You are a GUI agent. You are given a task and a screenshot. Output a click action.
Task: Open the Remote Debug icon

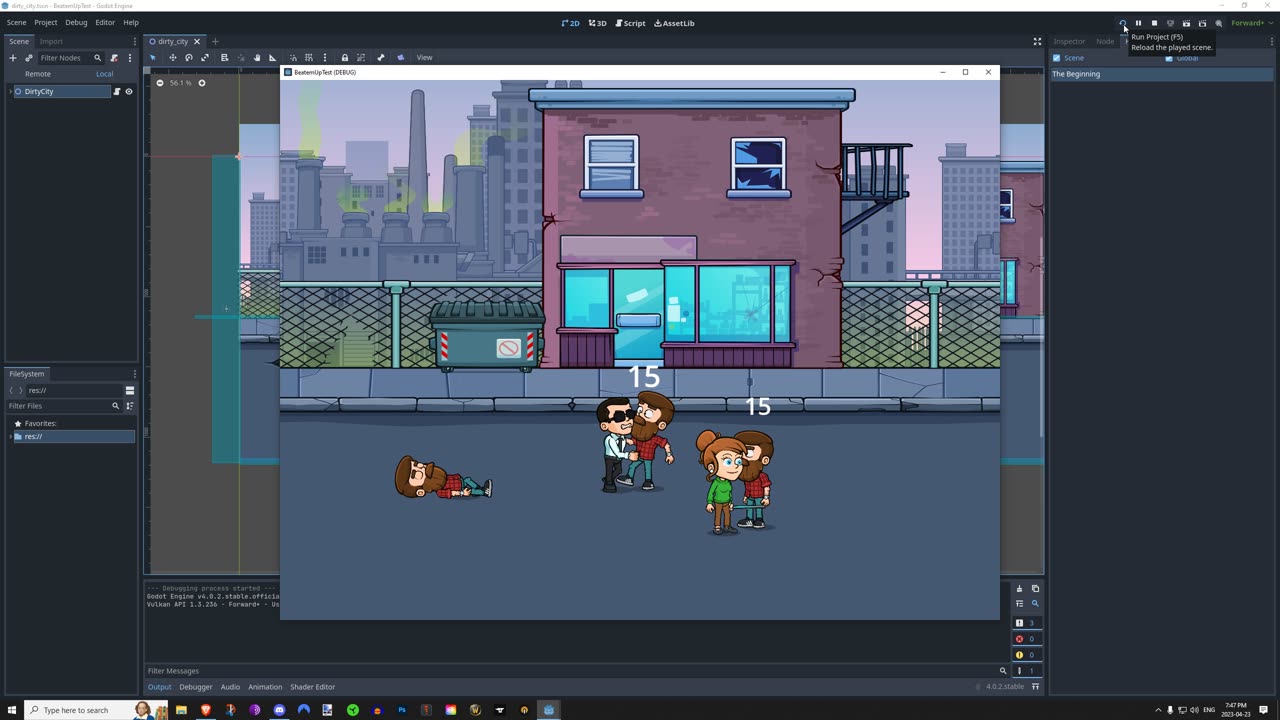click(x=1170, y=23)
